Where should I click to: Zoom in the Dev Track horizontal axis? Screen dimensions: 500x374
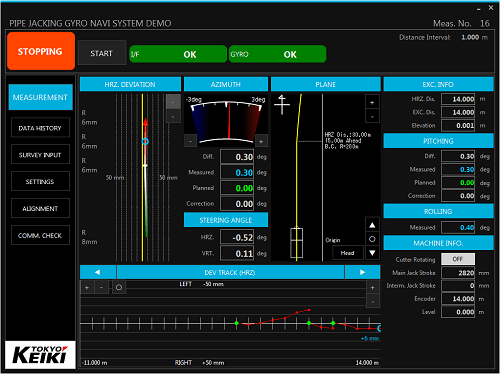point(87,287)
